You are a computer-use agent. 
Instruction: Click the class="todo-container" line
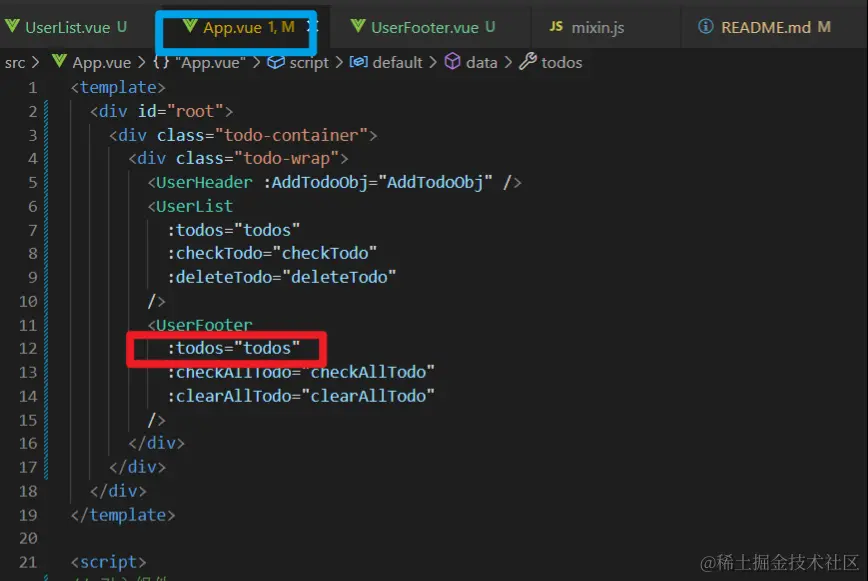243,135
